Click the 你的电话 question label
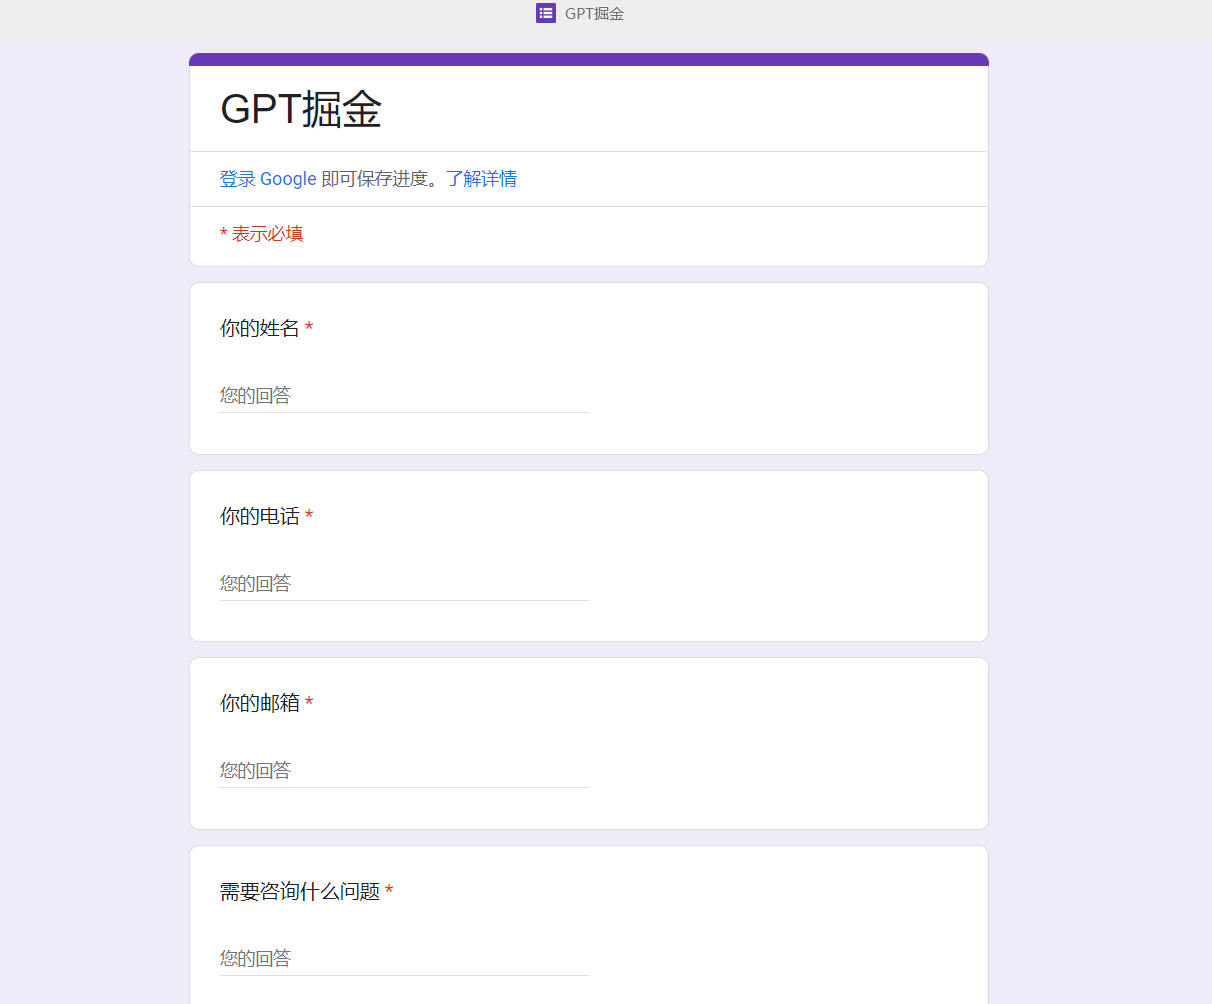The width and height of the screenshot is (1212, 1004). pyautogui.click(x=260, y=516)
